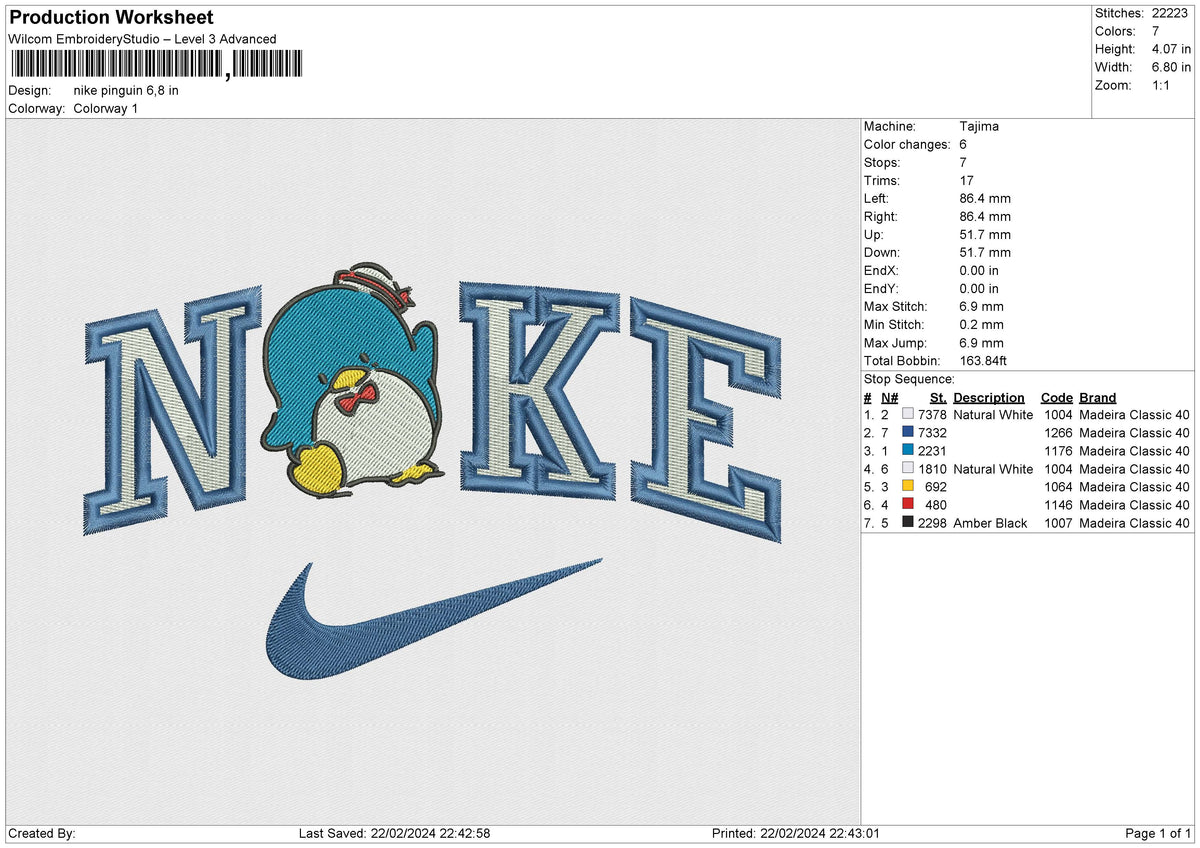Click the Max Stitch value 6.9 mm
The height and width of the screenshot is (848, 1200).
[981, 306]
